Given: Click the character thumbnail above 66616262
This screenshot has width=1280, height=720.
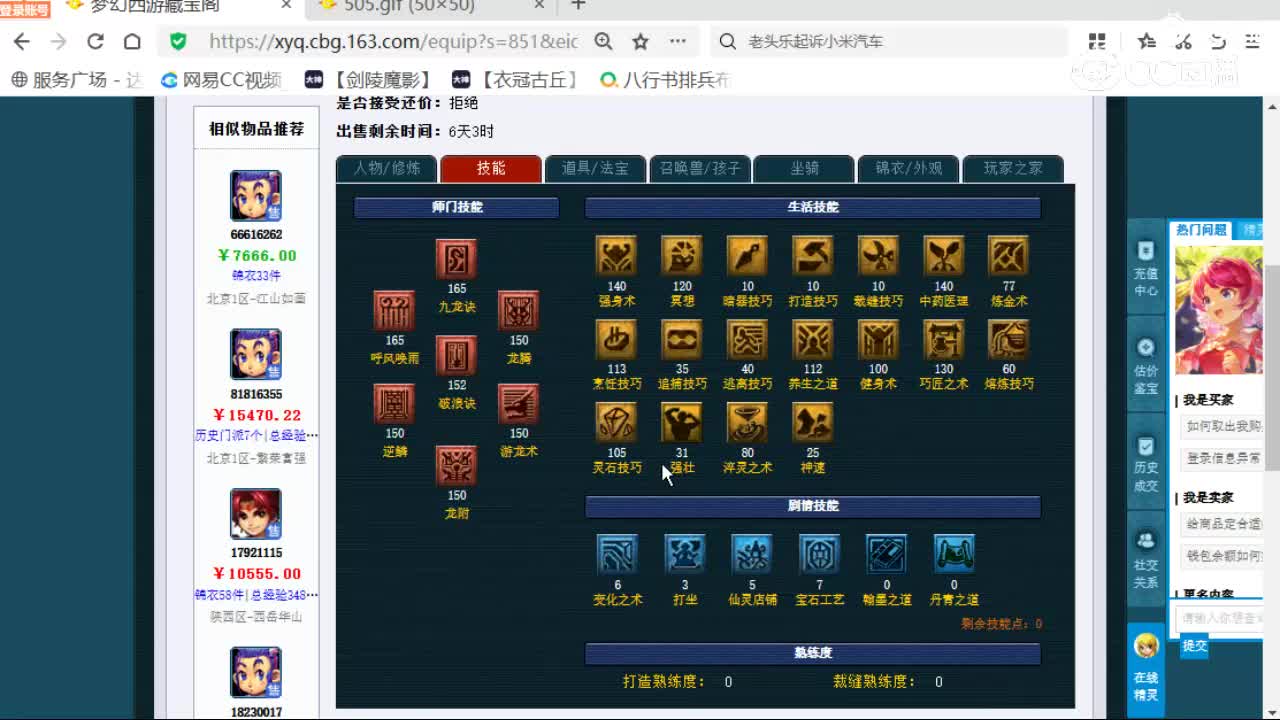Looking at the screenshot, I should pyautogui.click(x=256, y=195).
